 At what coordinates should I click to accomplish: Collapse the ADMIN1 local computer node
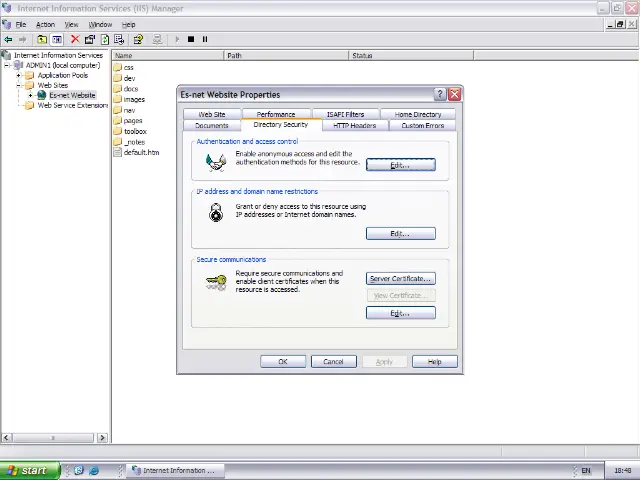(x=7, y=65)
